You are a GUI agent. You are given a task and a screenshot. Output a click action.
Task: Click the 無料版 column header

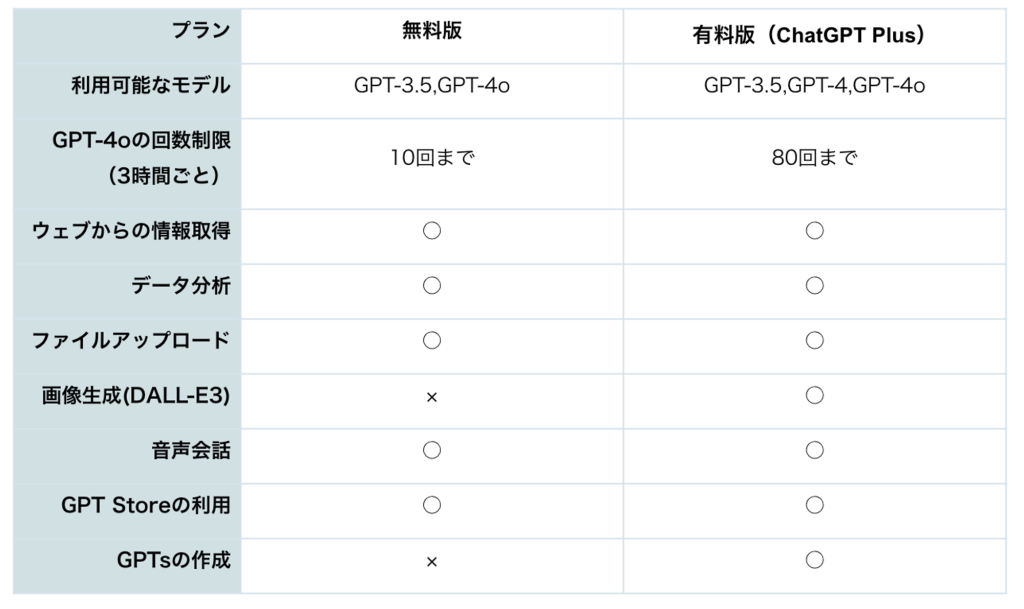pyautogui.click(x=432, y=31)
